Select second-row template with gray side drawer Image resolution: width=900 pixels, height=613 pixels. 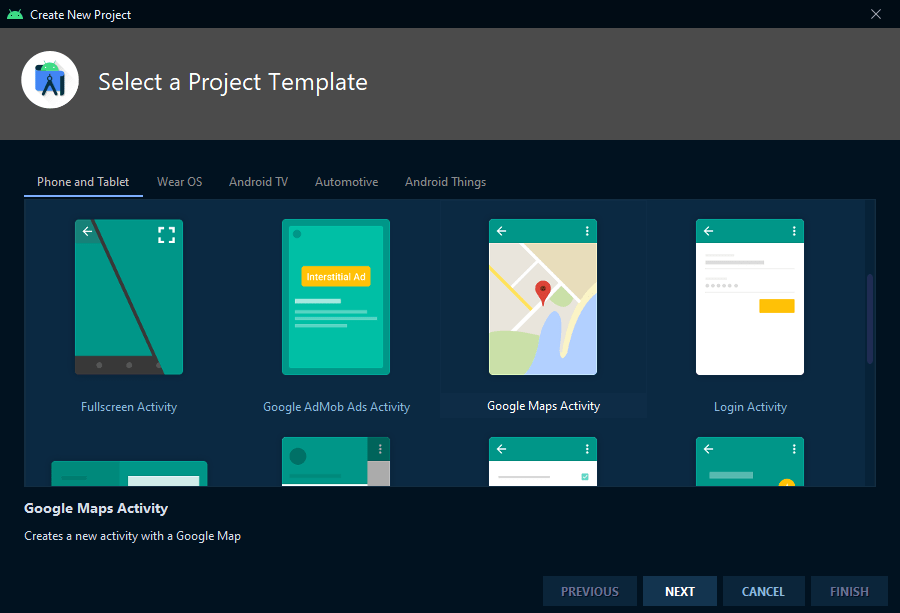pos(336,461)
